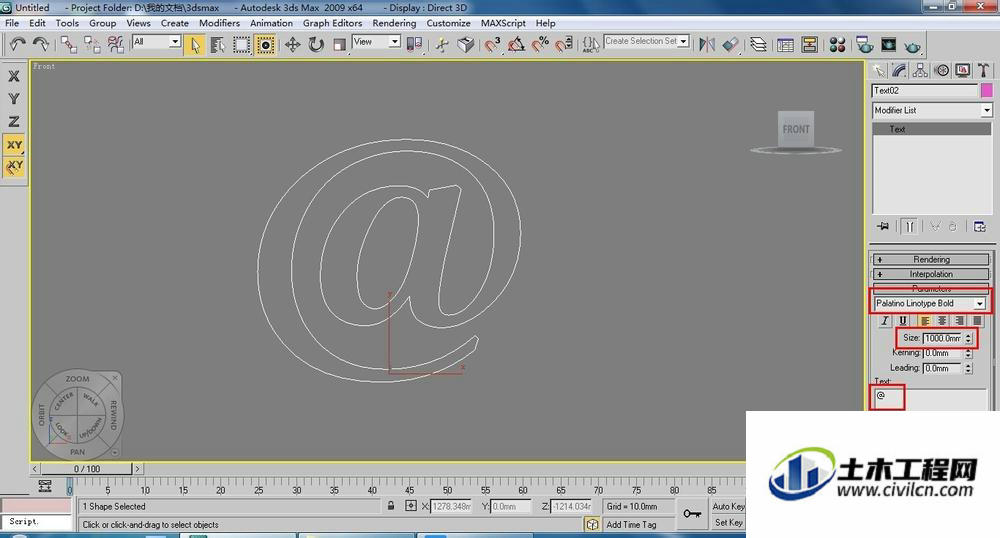Increase Size value with spinner arrows

tap(968, 338)
